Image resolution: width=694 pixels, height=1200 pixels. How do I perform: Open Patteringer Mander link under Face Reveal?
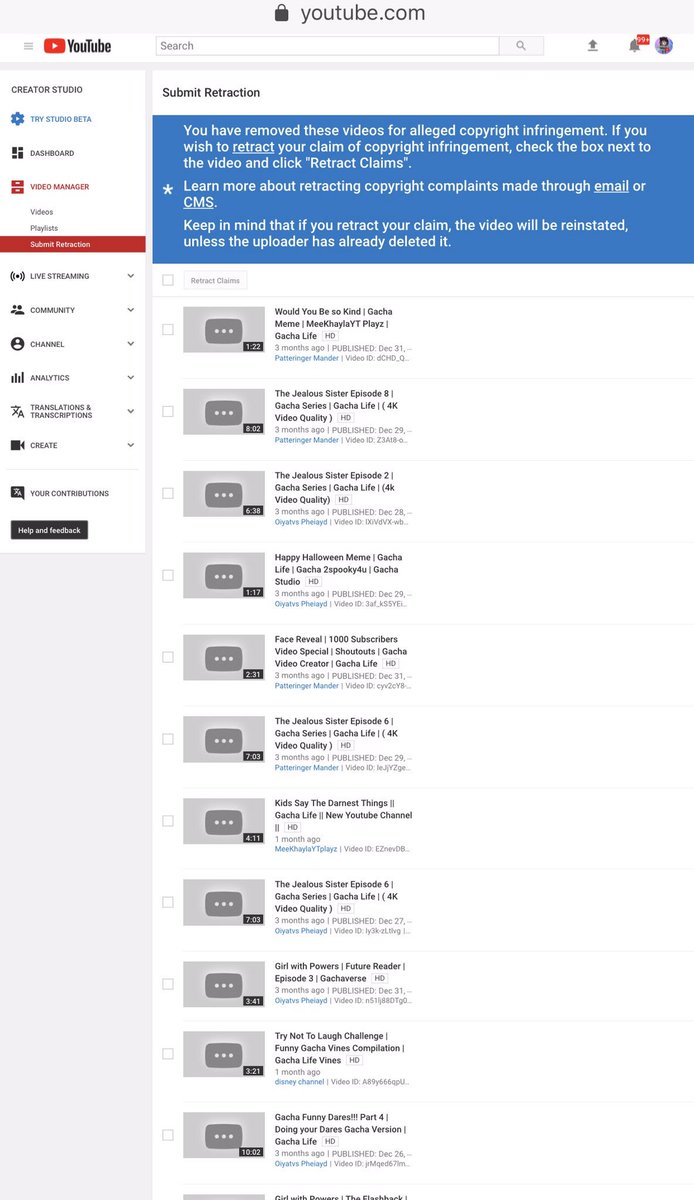click(307, 686)
